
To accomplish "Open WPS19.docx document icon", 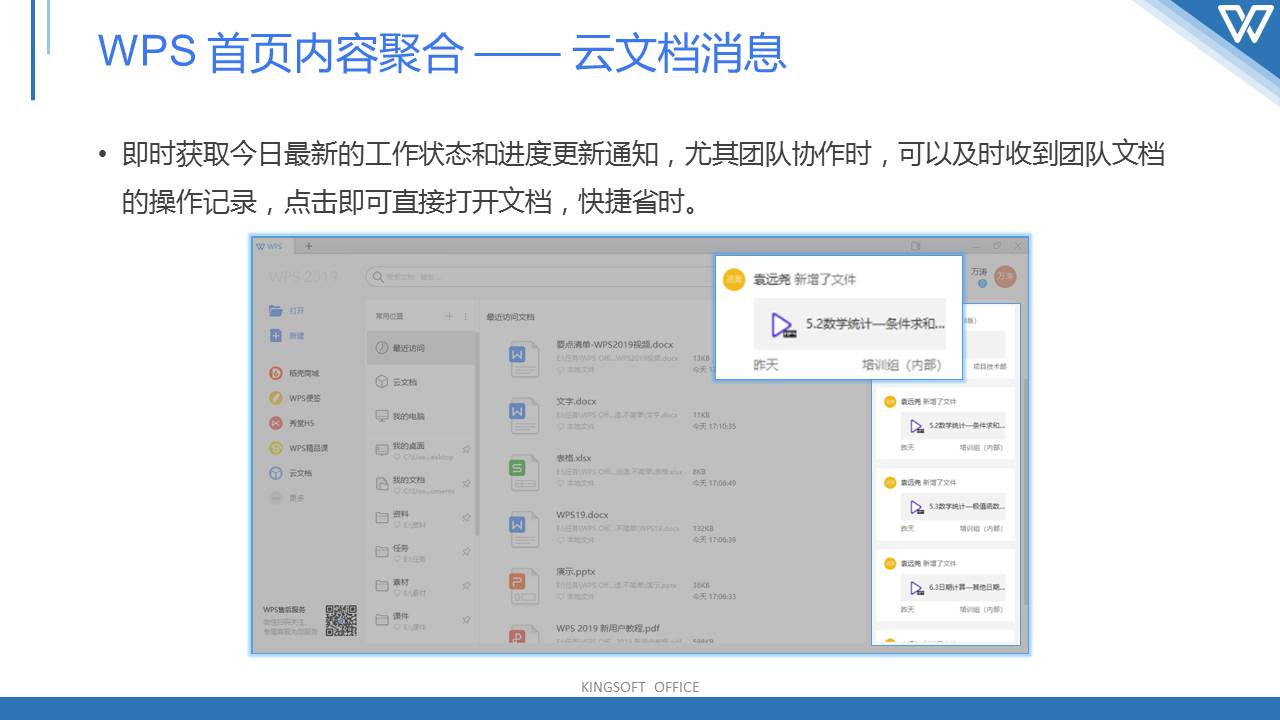I will tap(524, 528).
